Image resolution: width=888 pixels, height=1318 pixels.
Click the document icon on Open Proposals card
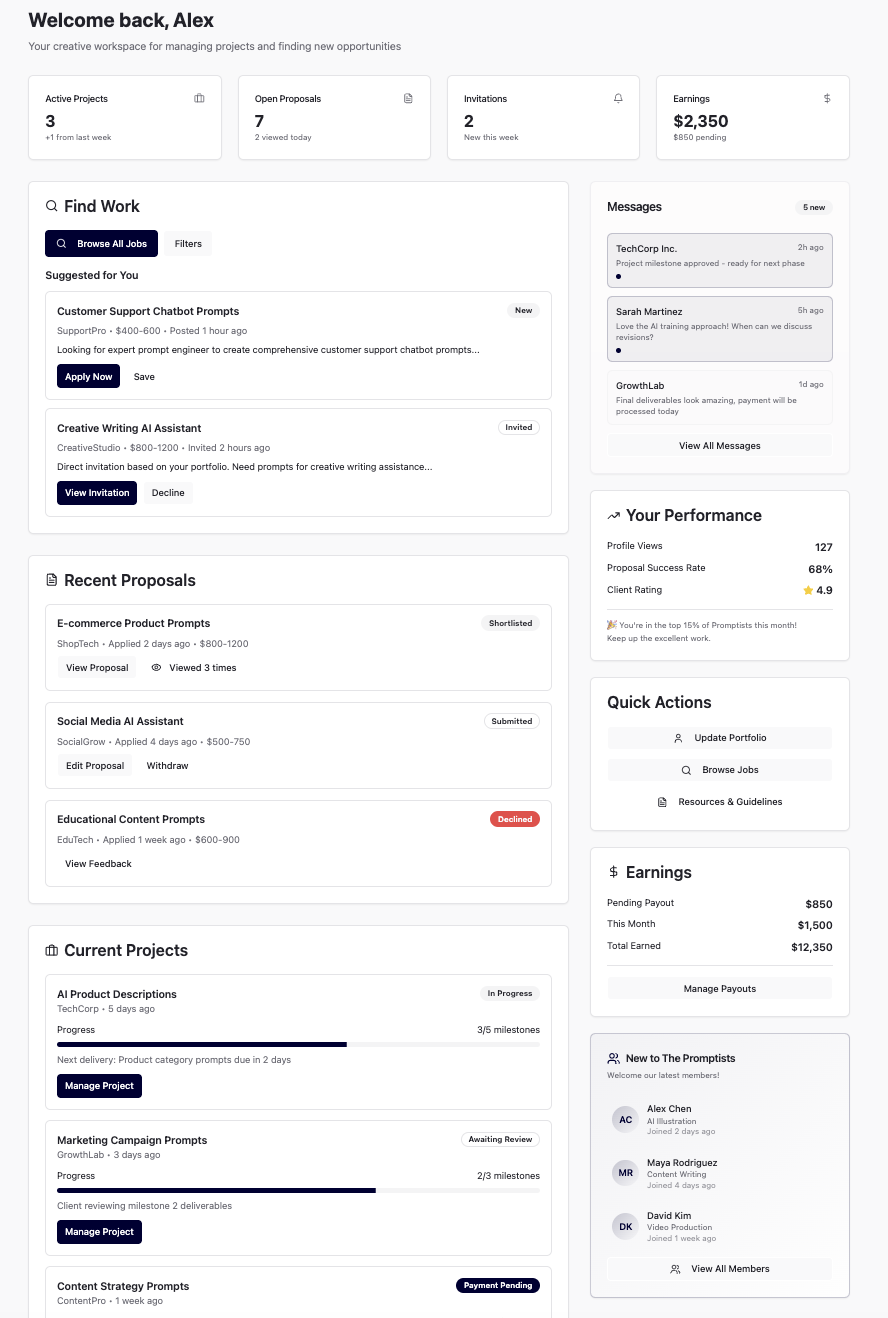[408, 98]
